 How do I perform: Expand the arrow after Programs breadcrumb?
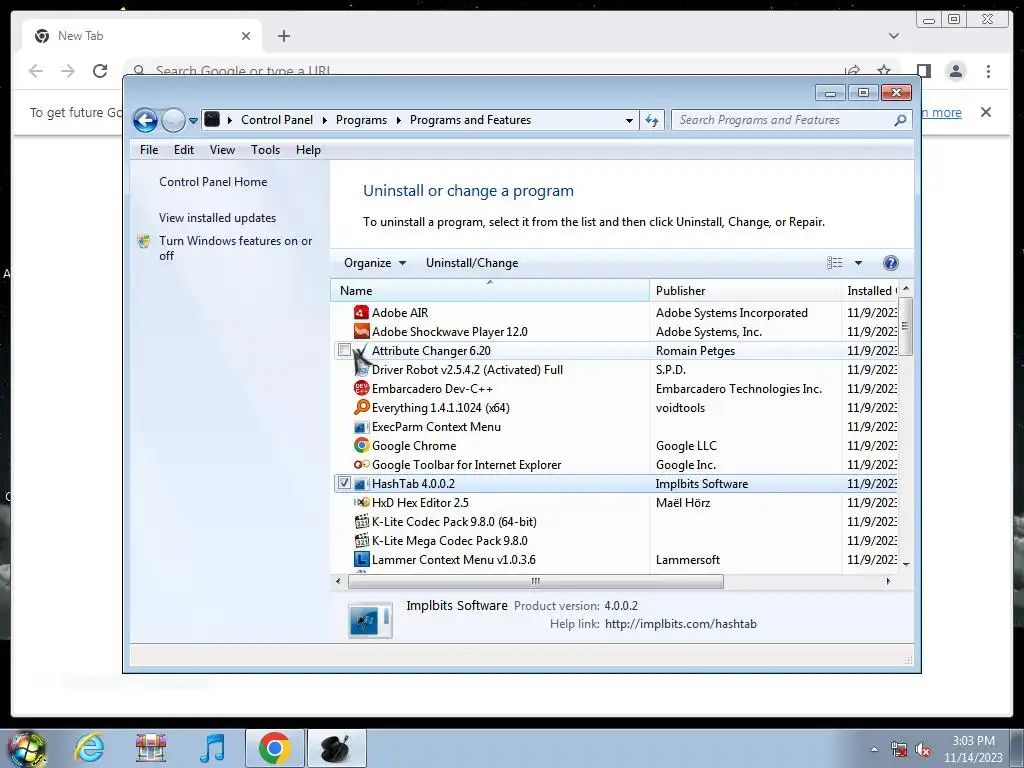(398, 120)
